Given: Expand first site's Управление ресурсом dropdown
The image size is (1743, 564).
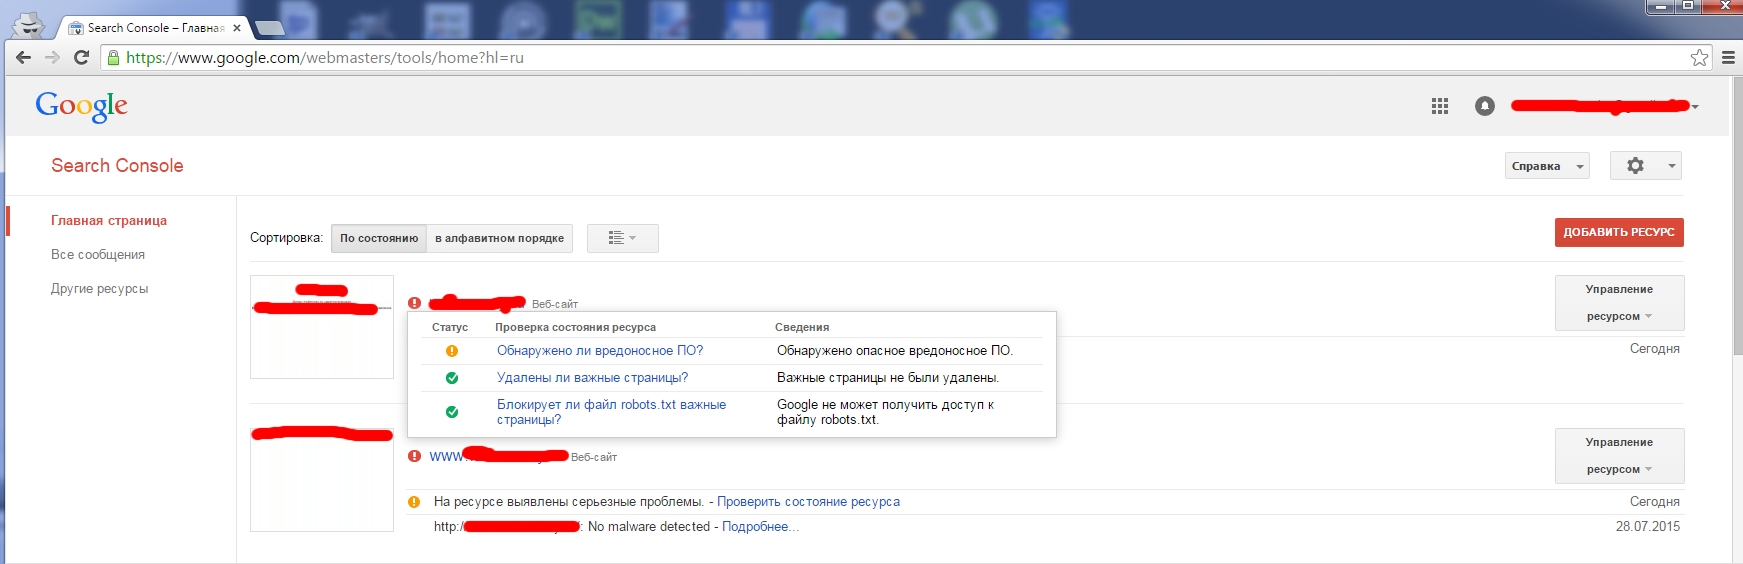Looking at the screenshot, I should coord(1619,303).
